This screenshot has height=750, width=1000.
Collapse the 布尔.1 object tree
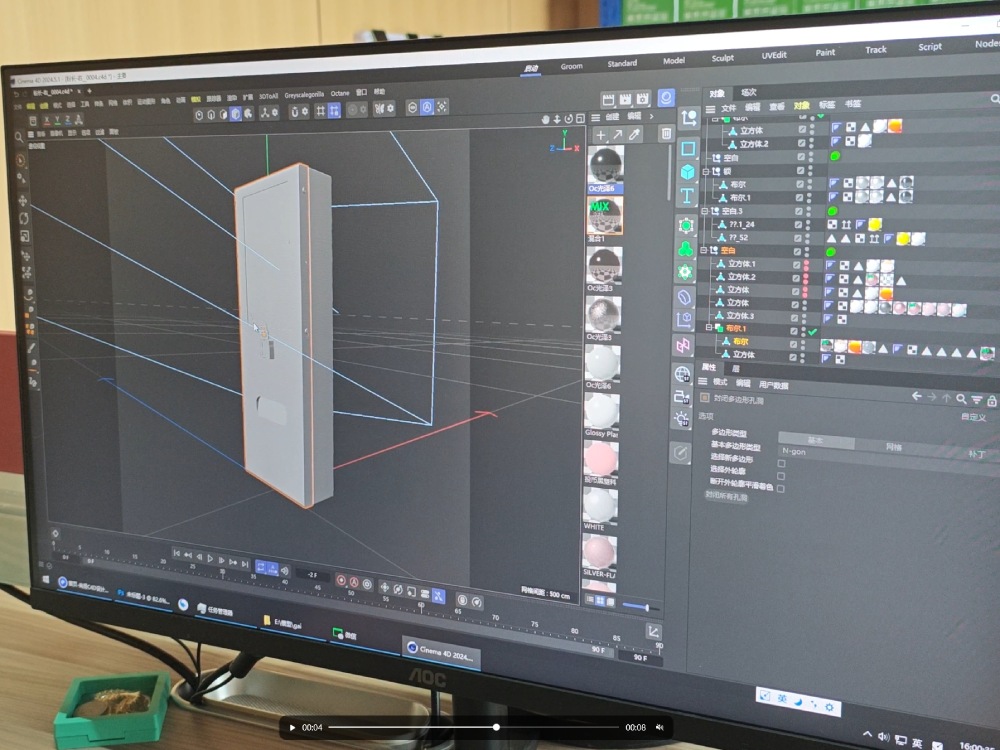point(708,328)
